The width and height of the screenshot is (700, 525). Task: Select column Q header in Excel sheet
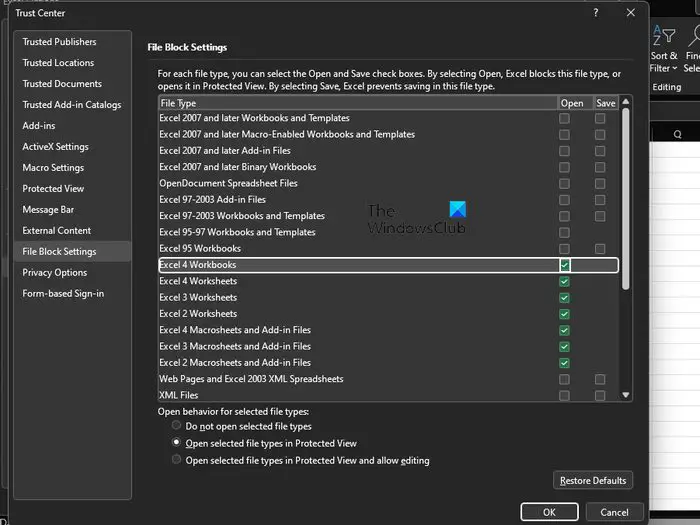pos(677,134)
